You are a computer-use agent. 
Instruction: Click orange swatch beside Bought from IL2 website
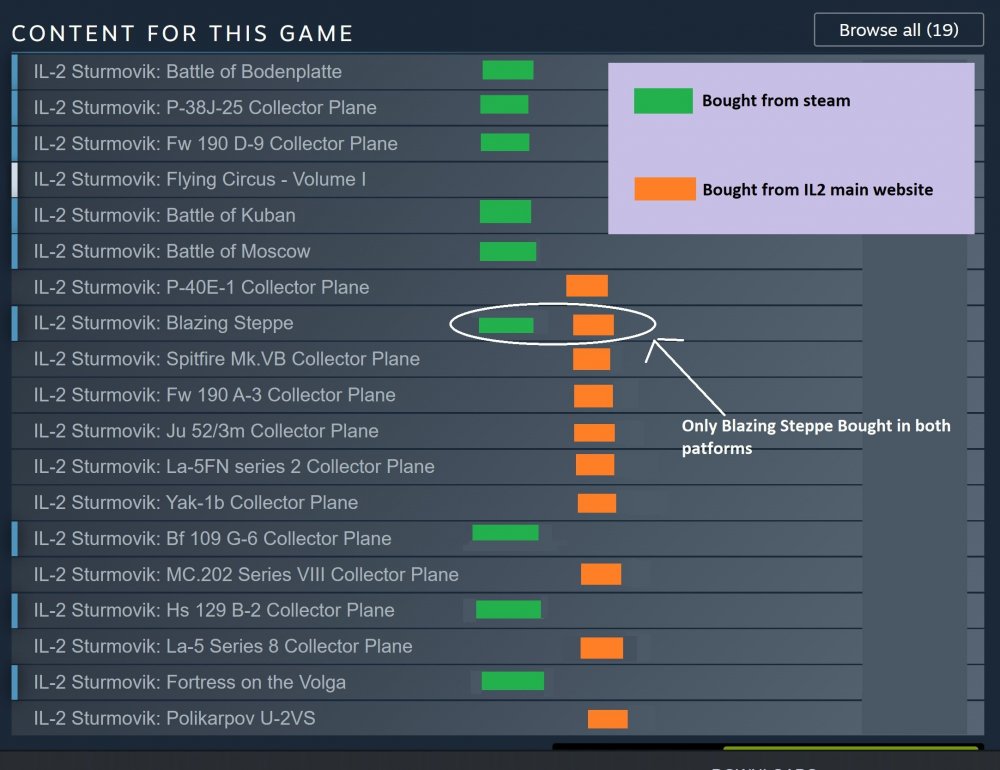coord(665,189)
